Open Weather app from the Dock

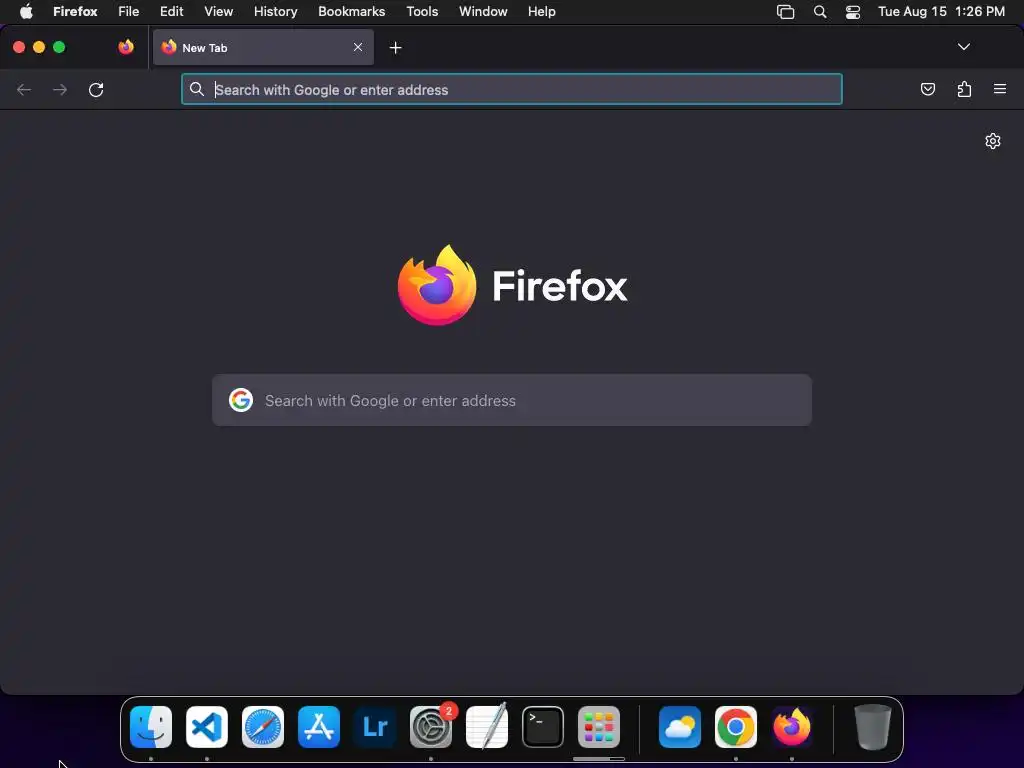[680, 726]
